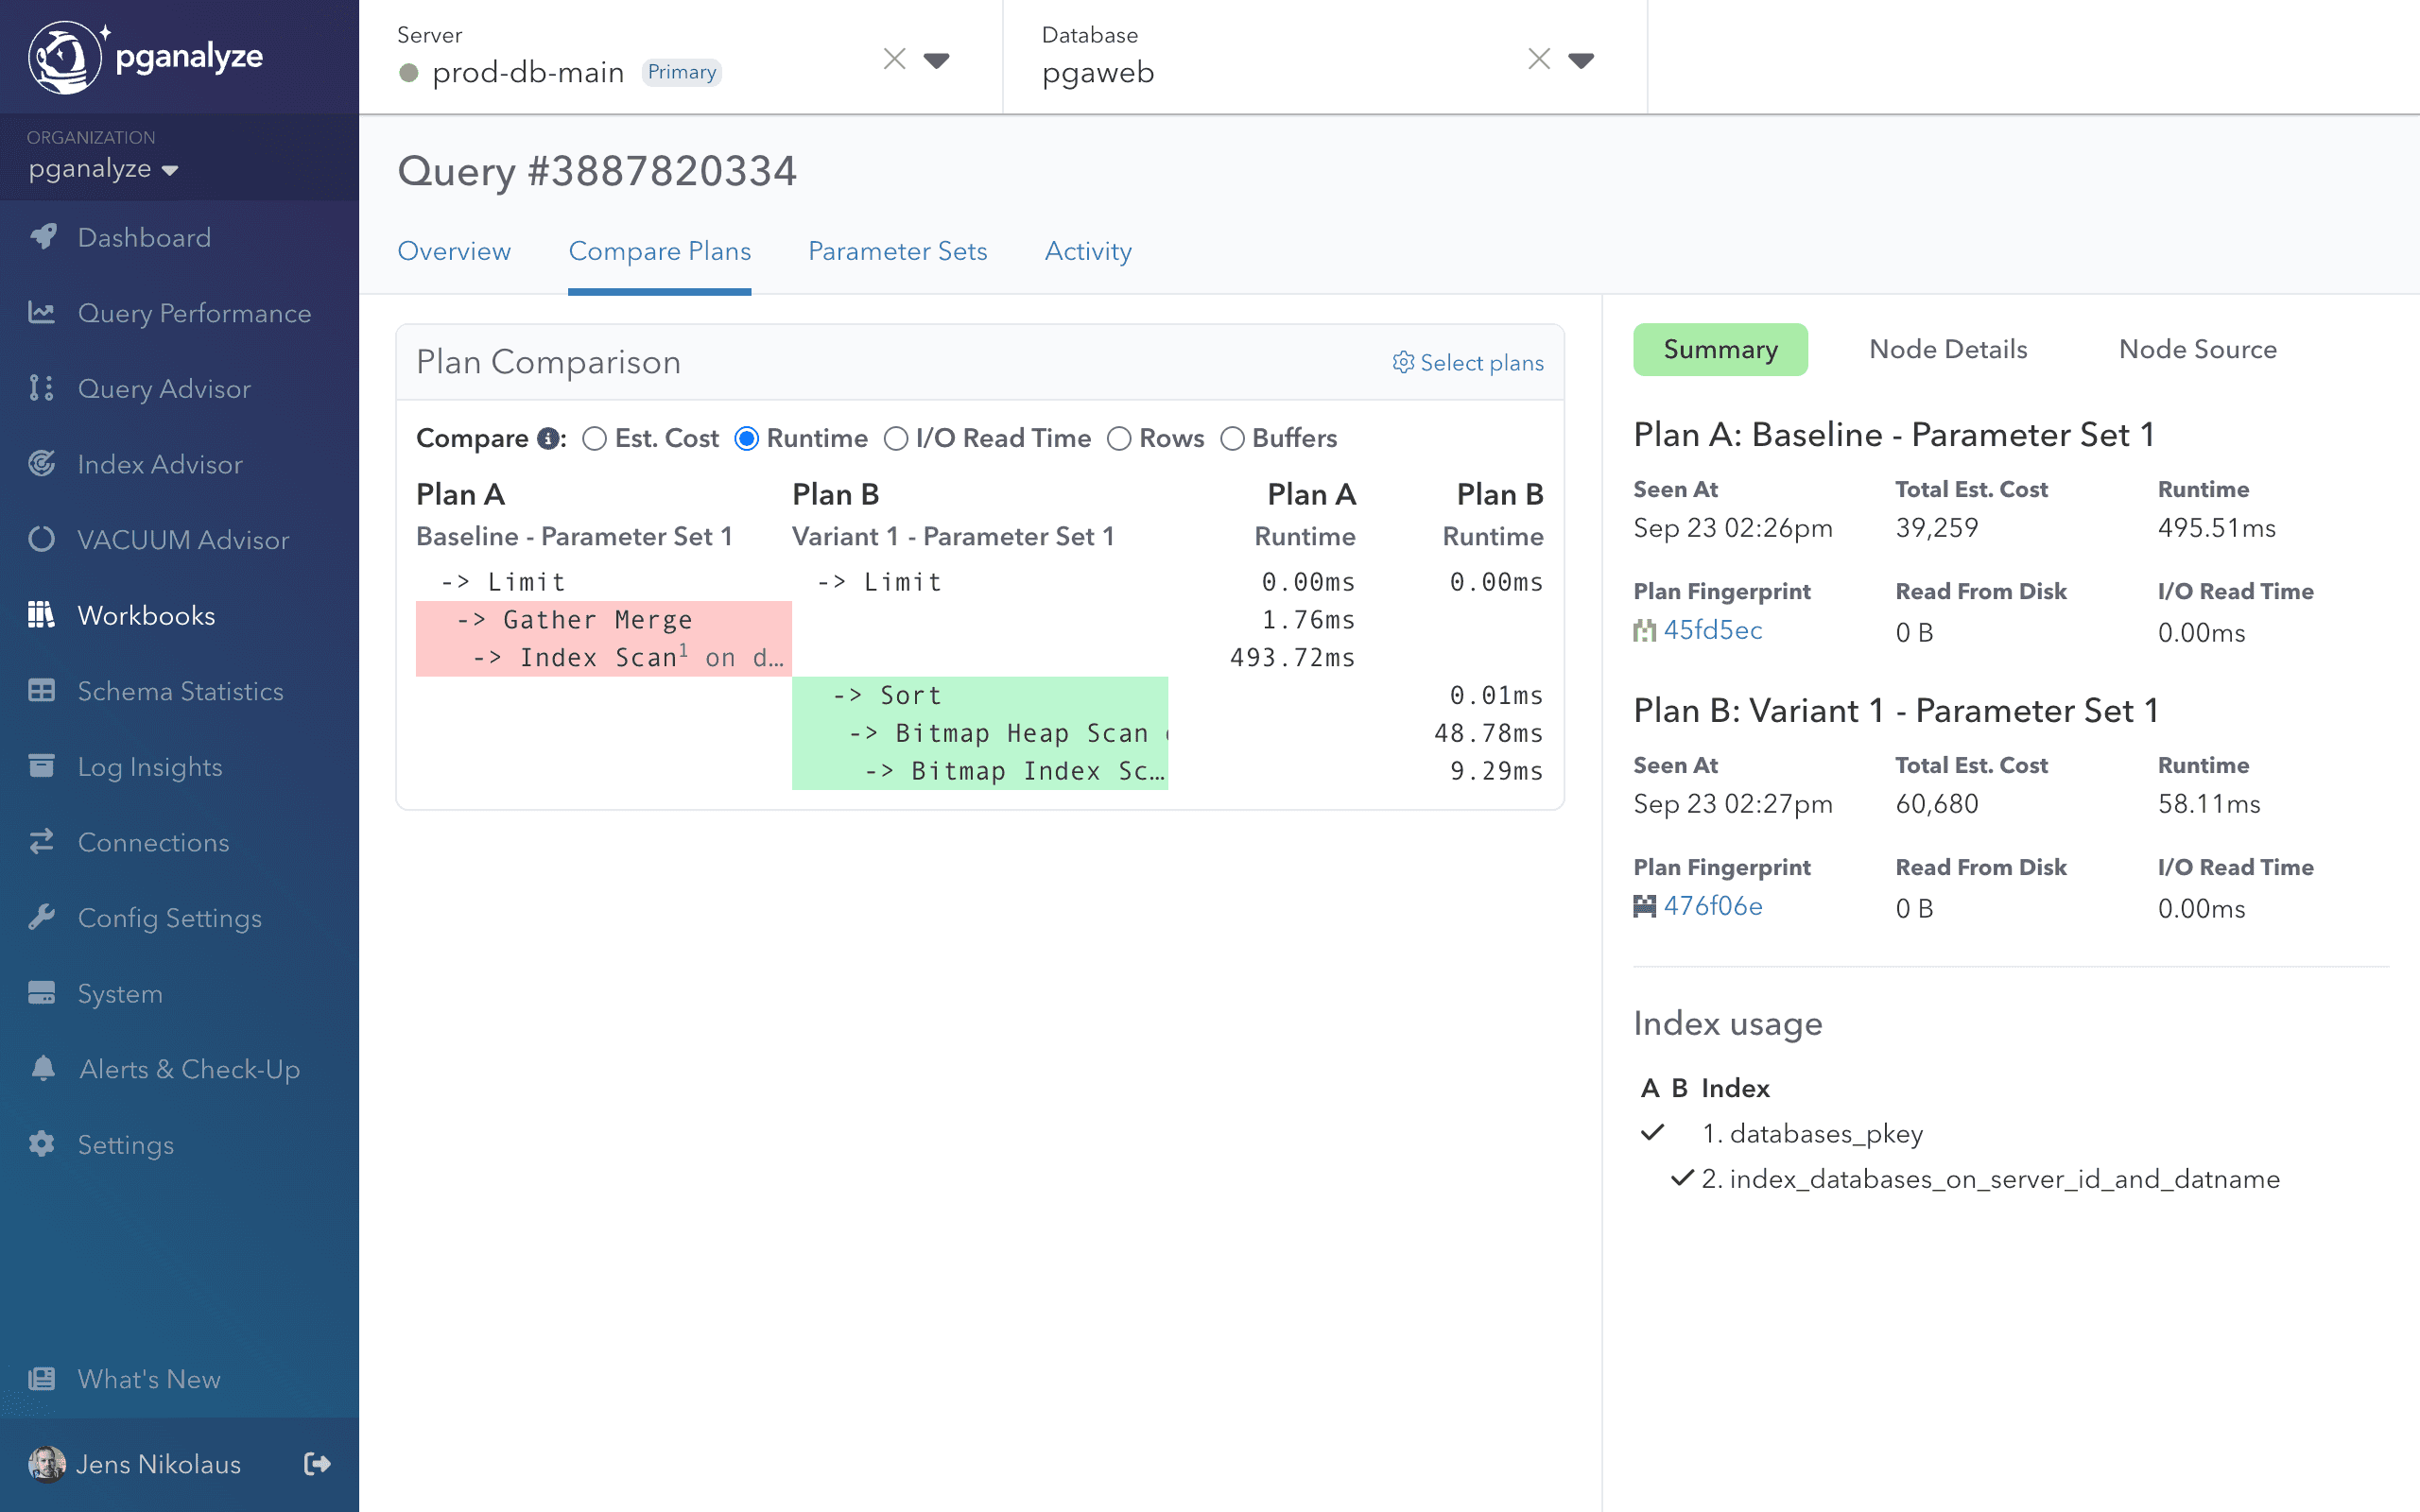The image size is (2420, 1512).
Task: Switch to the Parameter Sets tab
Action: coord(897,251)
